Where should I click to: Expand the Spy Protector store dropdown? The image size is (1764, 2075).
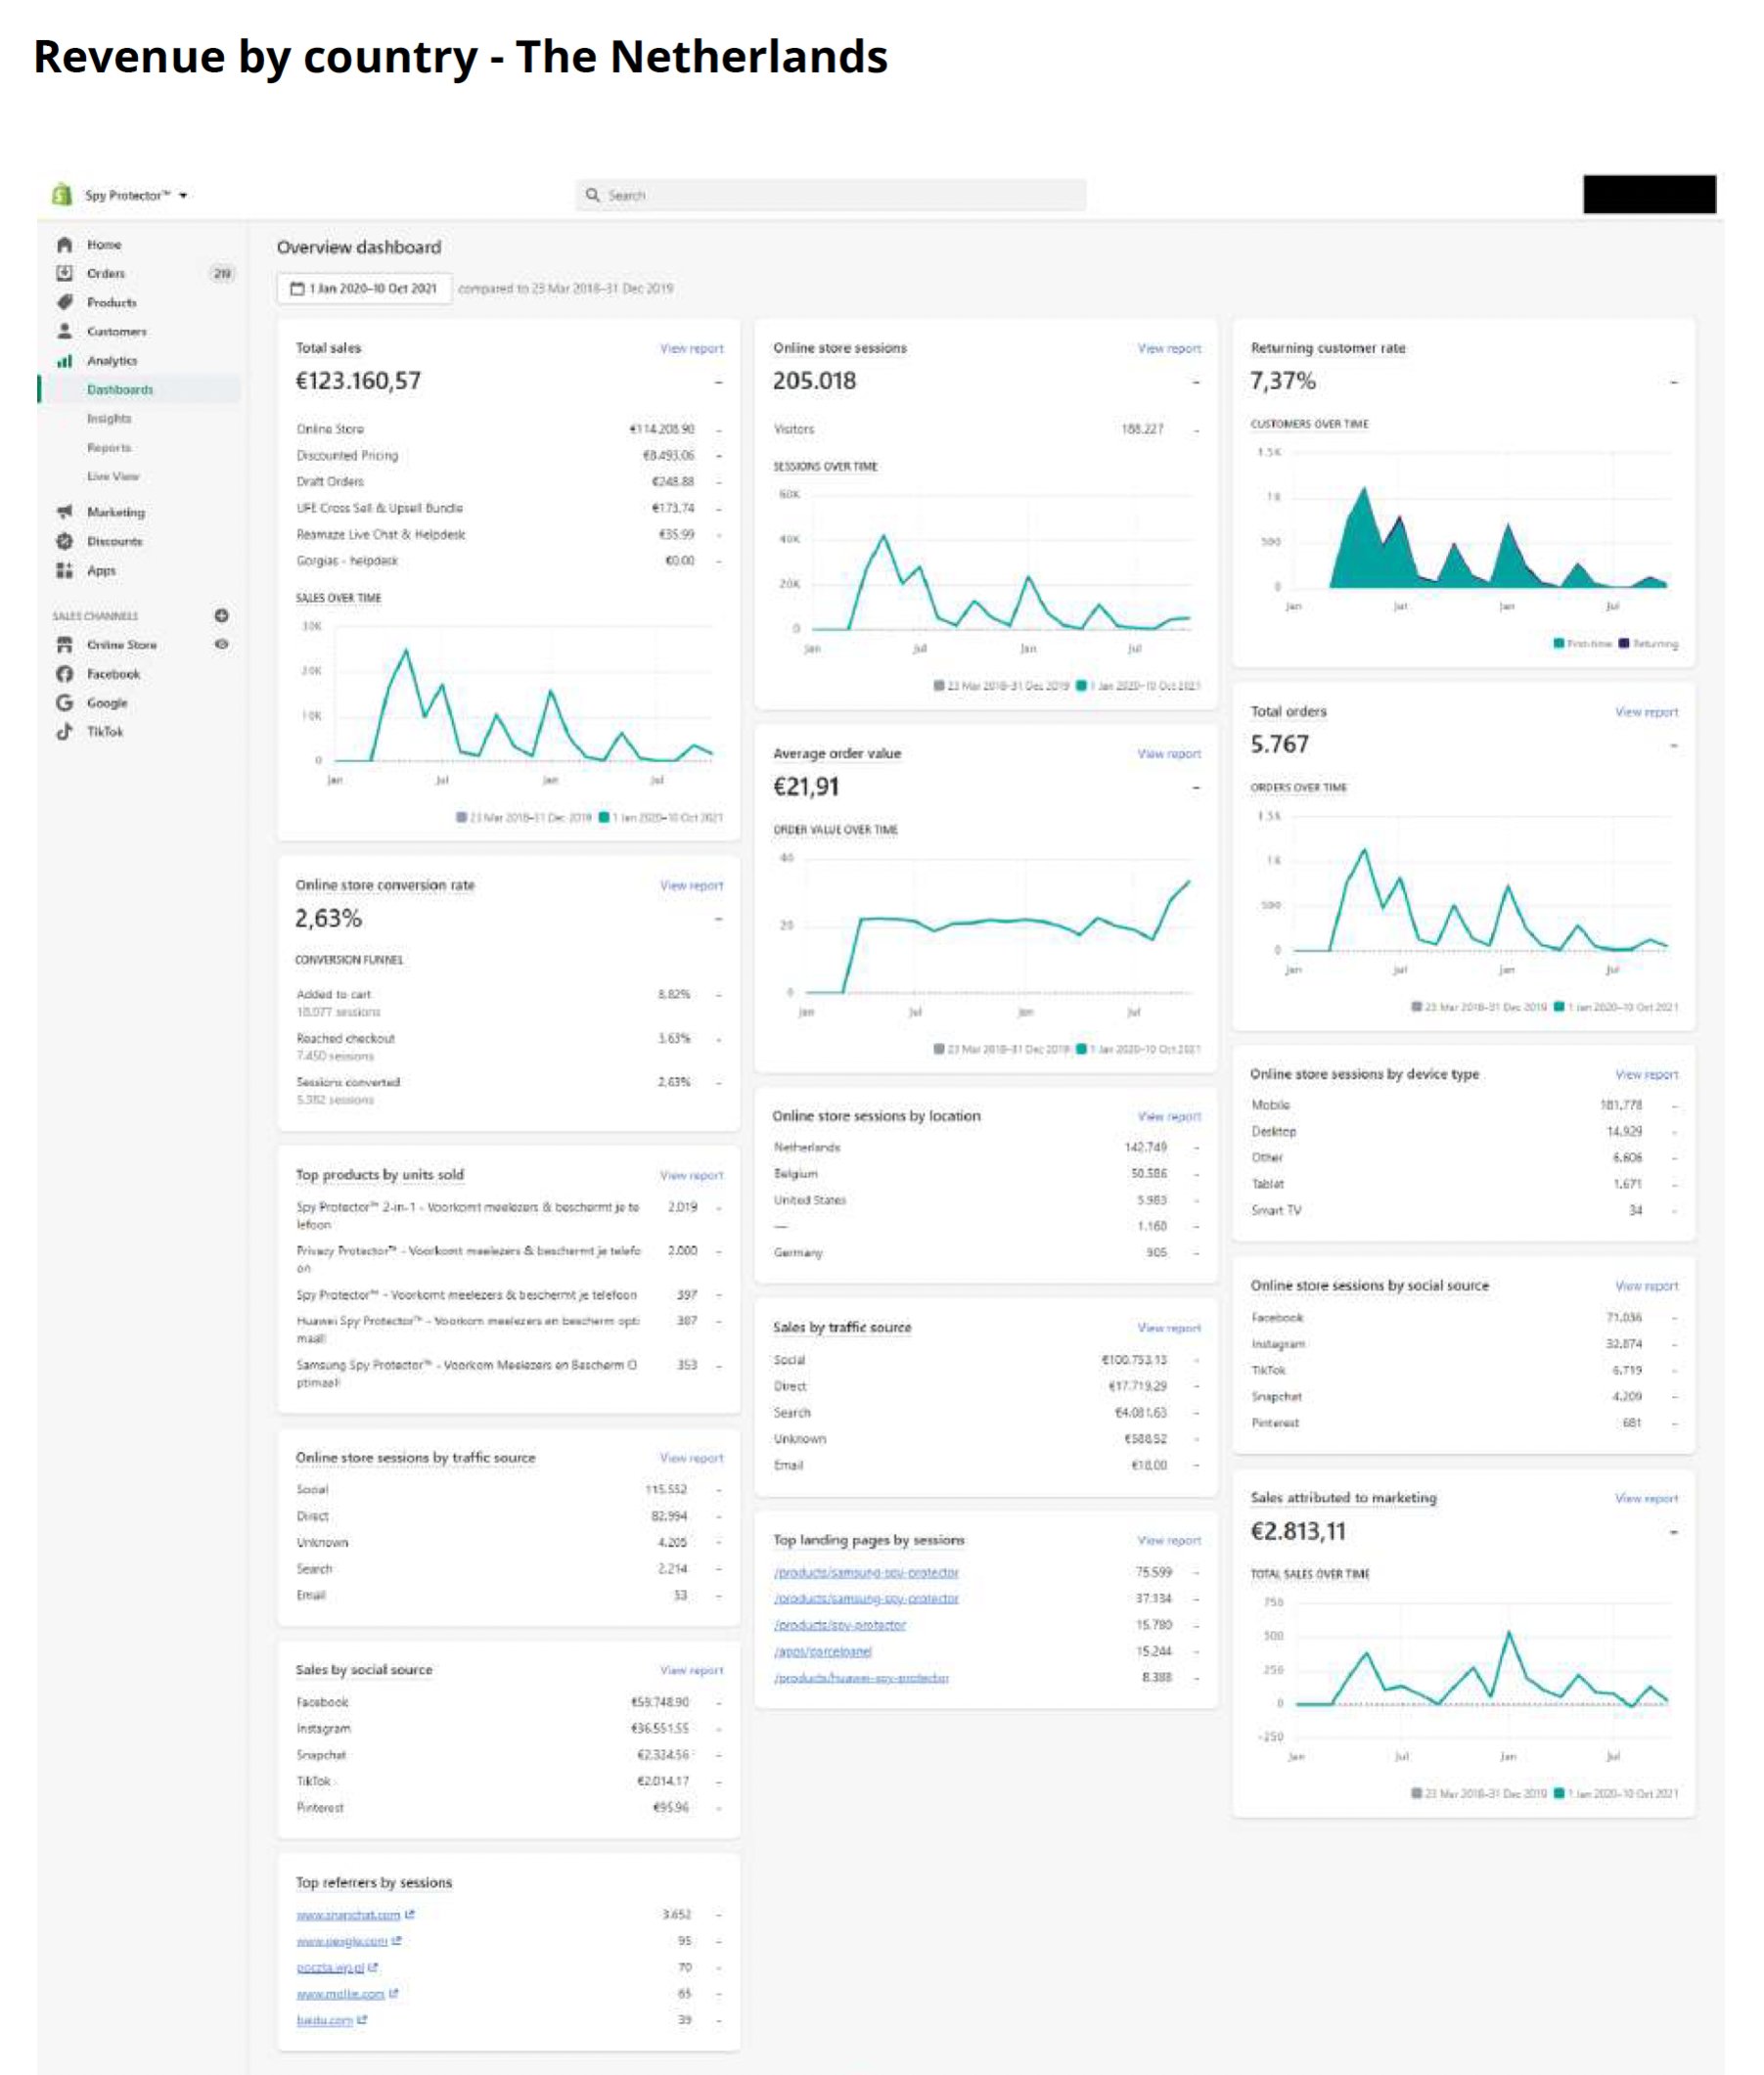click(135, 195)
